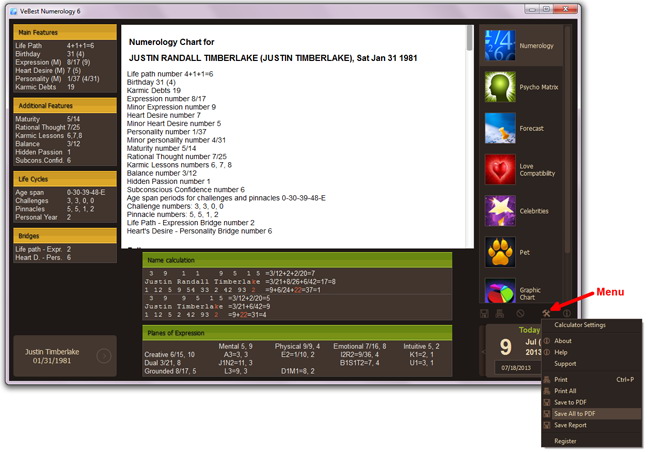The width and height of the screenshot is (650, 452).
Task: Click the green Today label
Action: [529, 330]
